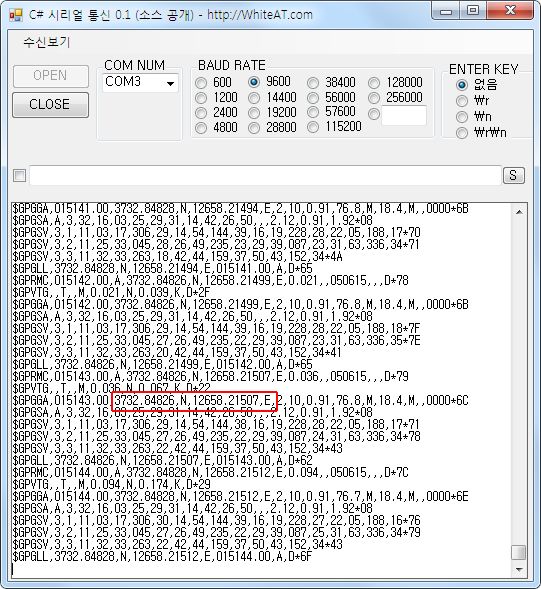Click the scrollbar down arrow in output
This screenshot has width=541, height=589.
pos(519,569)
